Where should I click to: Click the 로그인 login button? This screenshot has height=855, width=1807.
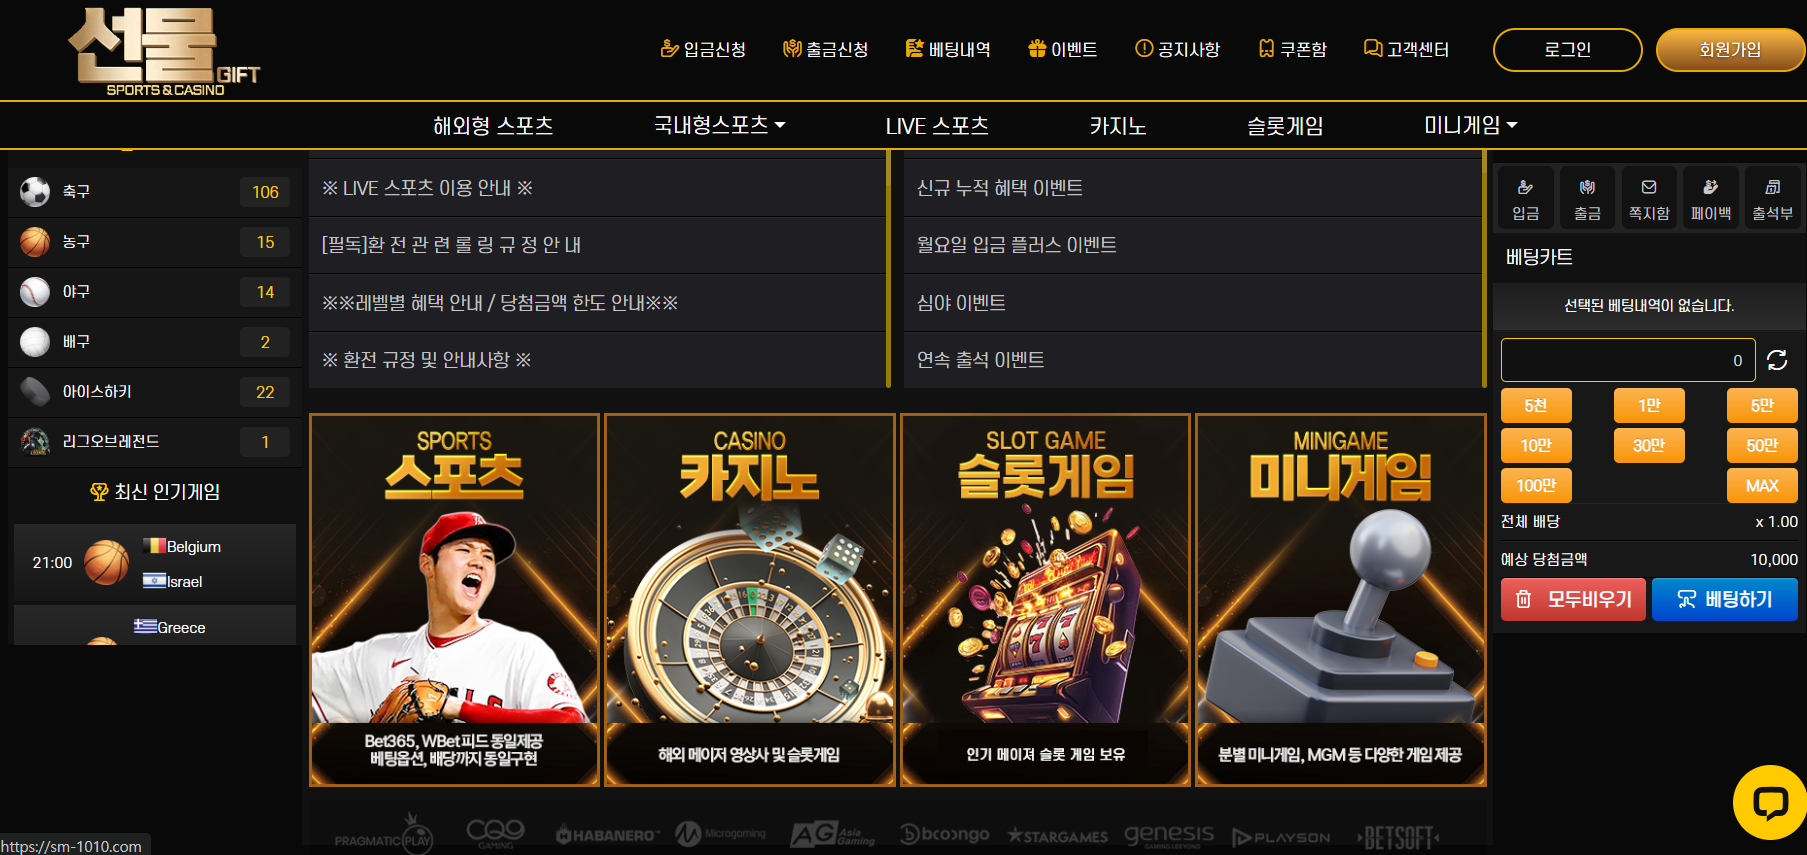click(x=1567, y=49)
